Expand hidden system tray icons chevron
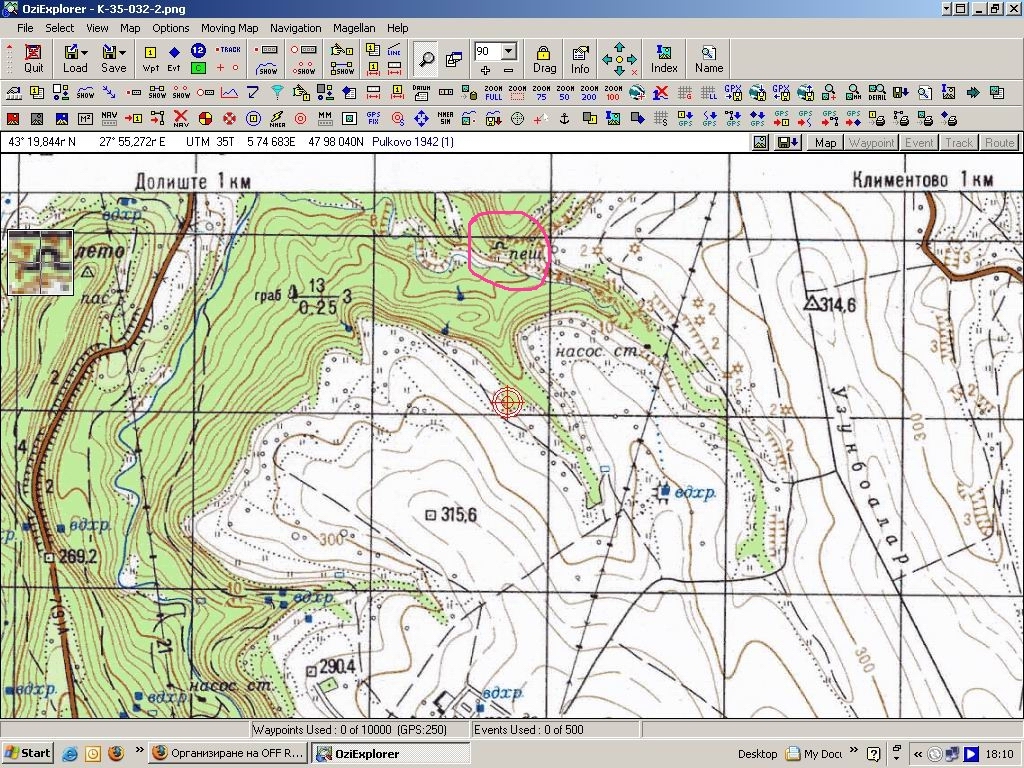 click(x=918, y=754)
